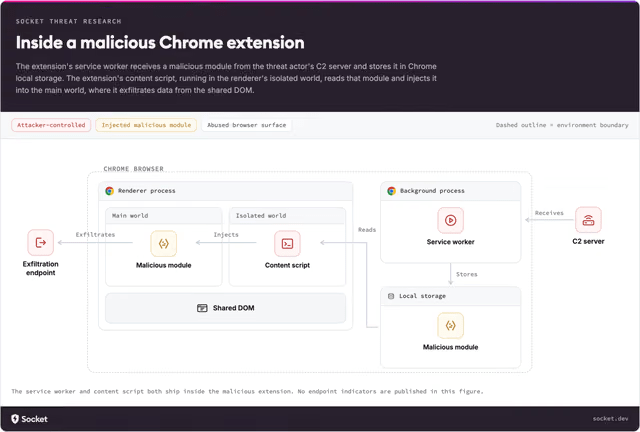Click the Shared DOM window icon
This screenshot has width=640, height=432.
coord(202,308)
